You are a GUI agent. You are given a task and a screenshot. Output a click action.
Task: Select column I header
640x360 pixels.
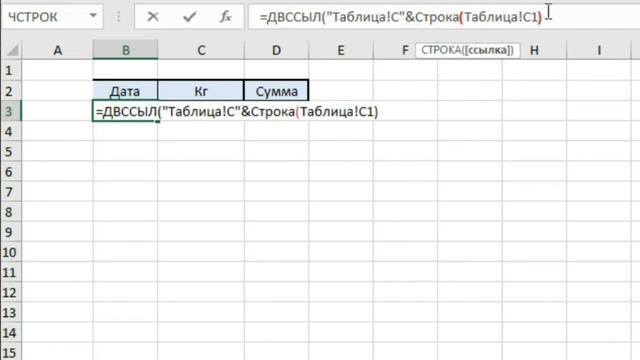click(599, 50)
